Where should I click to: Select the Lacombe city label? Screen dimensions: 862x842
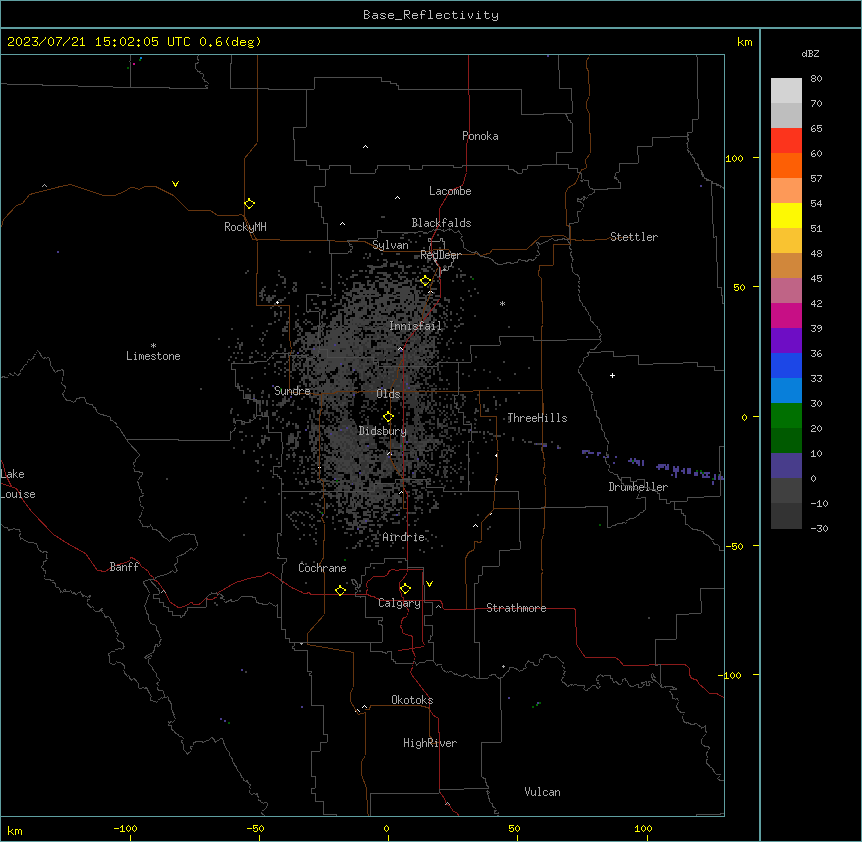click(x=450, y=191)
